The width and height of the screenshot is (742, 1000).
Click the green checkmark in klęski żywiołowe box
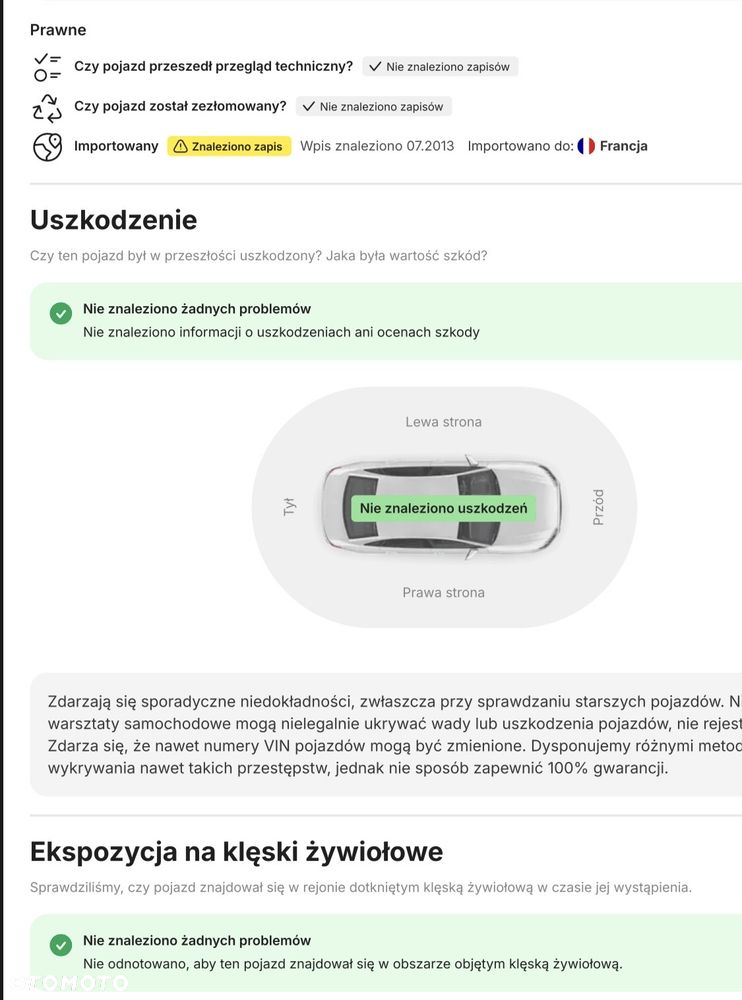point(61,945)
